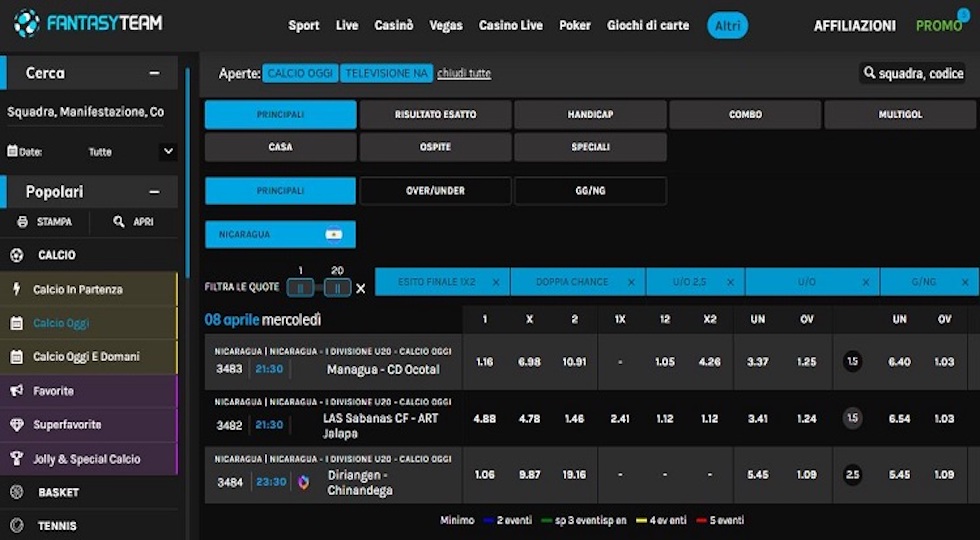
Task: Select odds 1.16 for Managua win
Action: coord(485,362)
